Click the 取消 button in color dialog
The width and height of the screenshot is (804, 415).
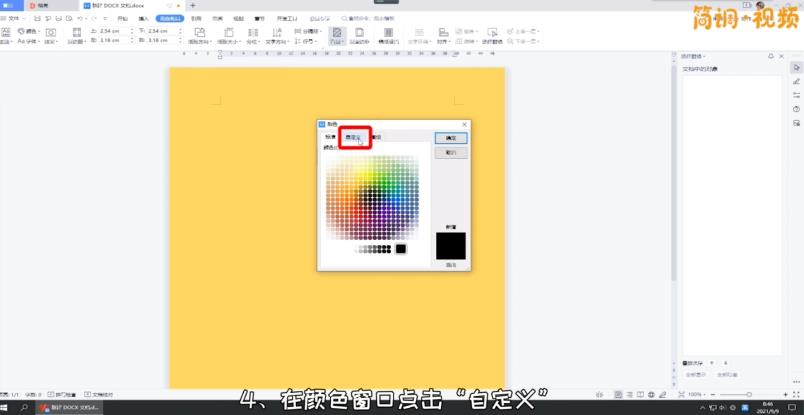pos(450,153)
